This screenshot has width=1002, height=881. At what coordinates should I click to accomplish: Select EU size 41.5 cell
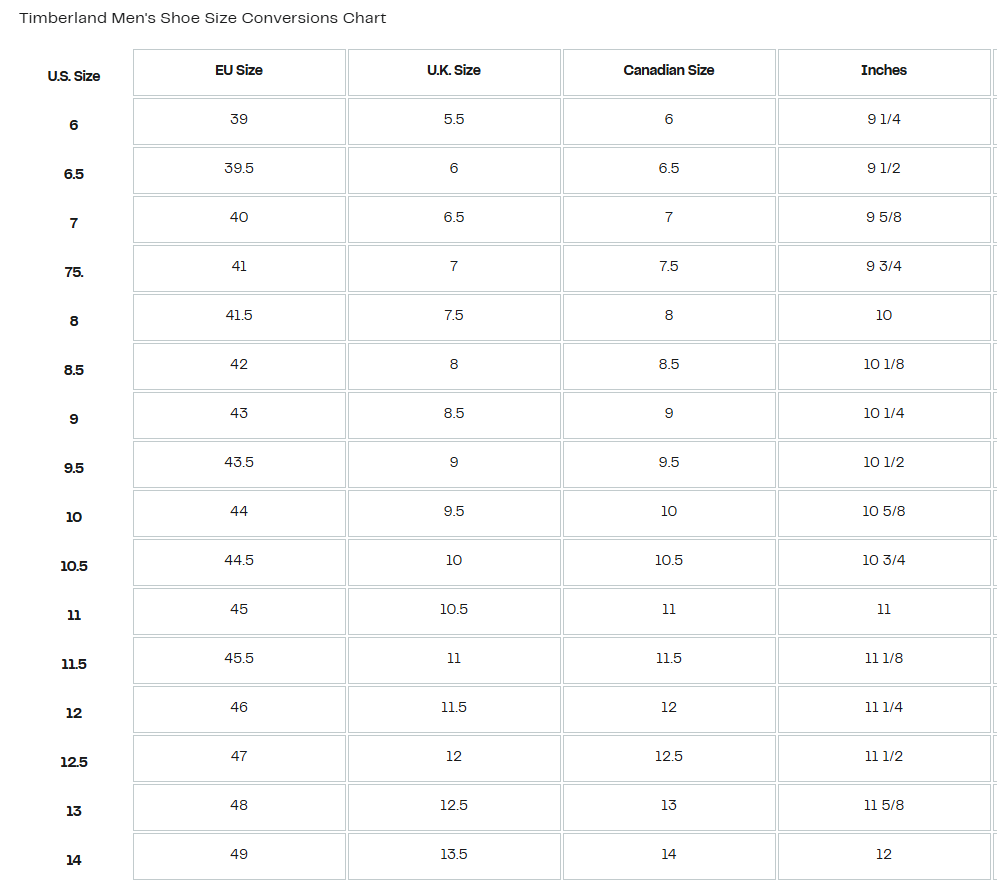pyautogui.click(x=239, y=316)
